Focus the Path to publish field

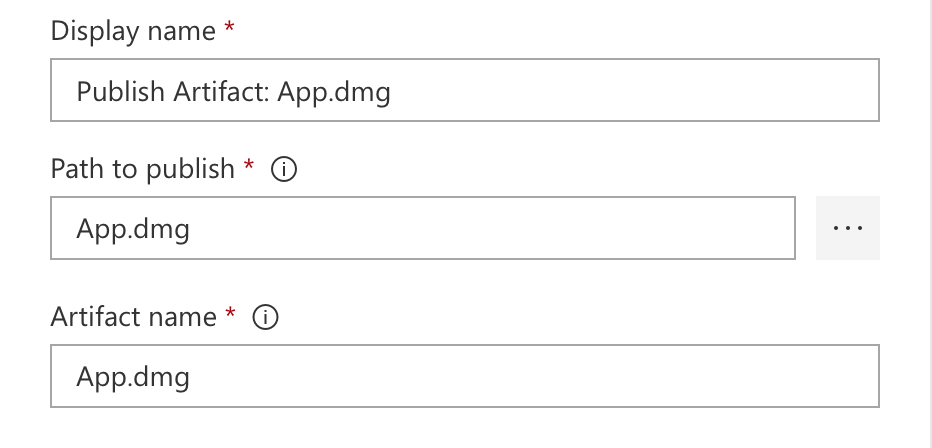tap(423, 228)
